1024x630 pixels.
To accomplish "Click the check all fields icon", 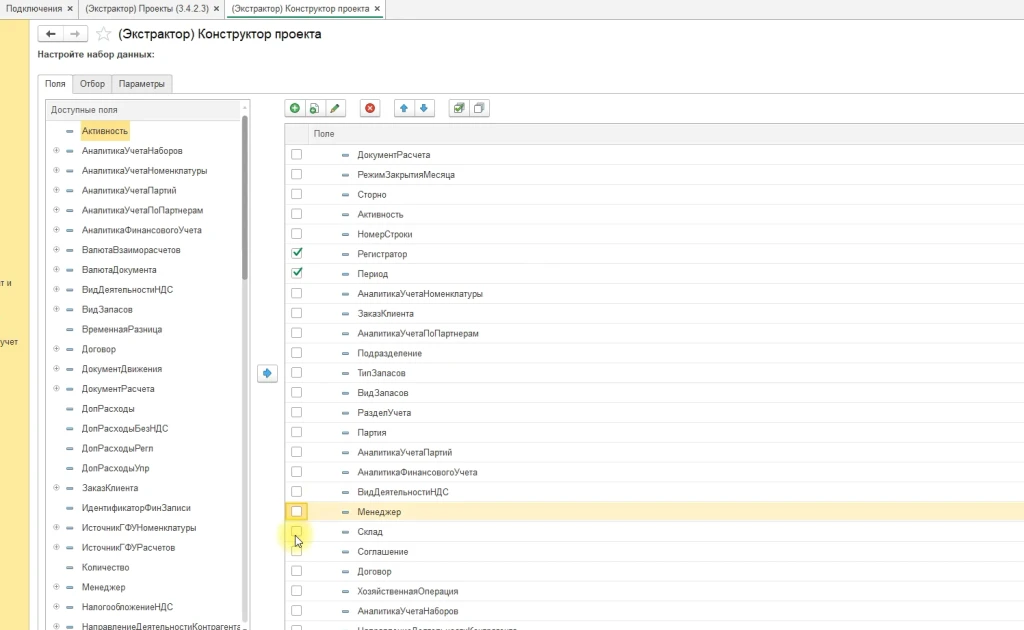I will pos(459,108).
